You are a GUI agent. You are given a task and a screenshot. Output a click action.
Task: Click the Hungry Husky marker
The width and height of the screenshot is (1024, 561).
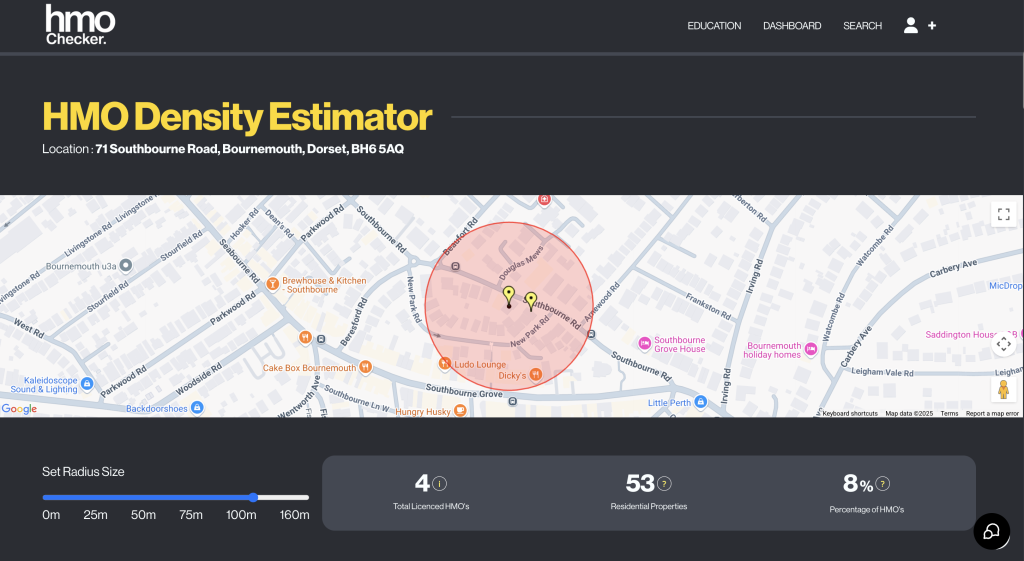pos(460,411)
